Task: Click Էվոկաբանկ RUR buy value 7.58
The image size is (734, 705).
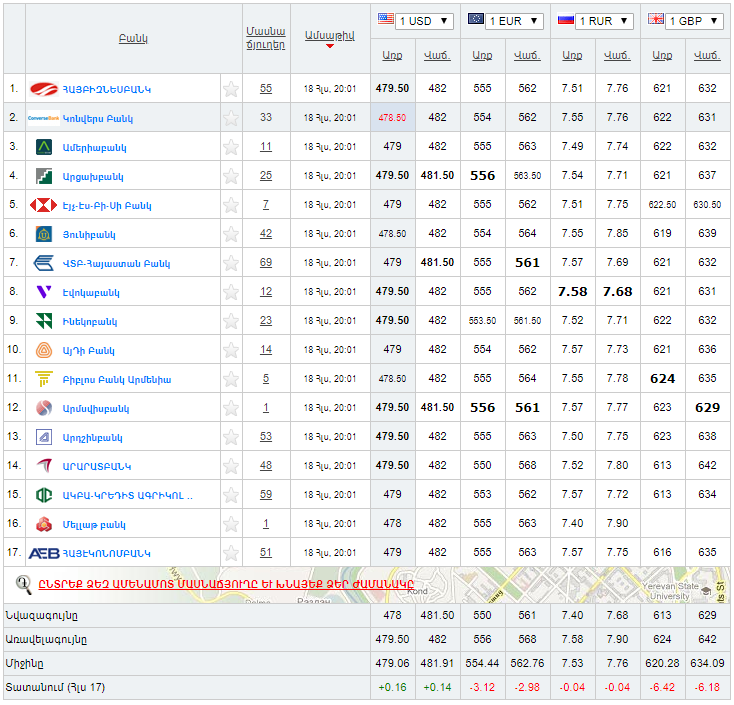Action: click(572, 292)
